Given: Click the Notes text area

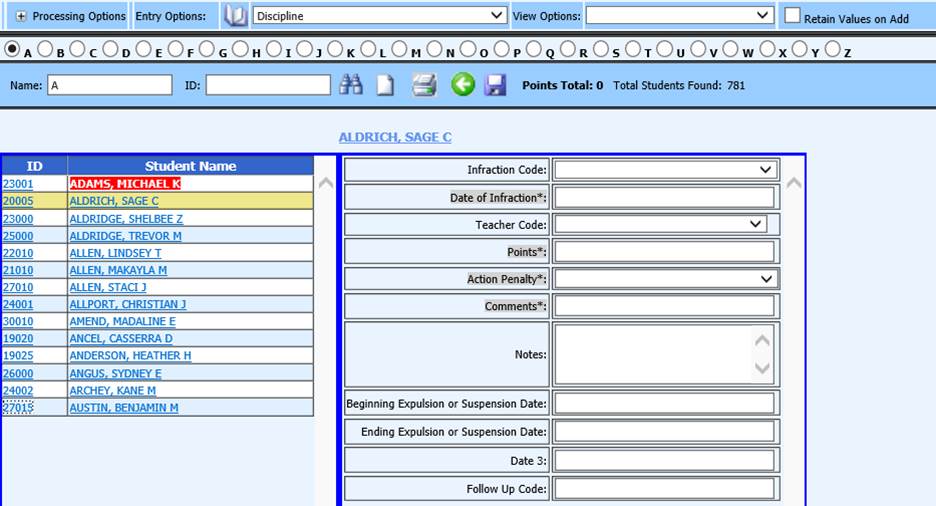Looking at the screenshot, I should [x=654, y=354].
